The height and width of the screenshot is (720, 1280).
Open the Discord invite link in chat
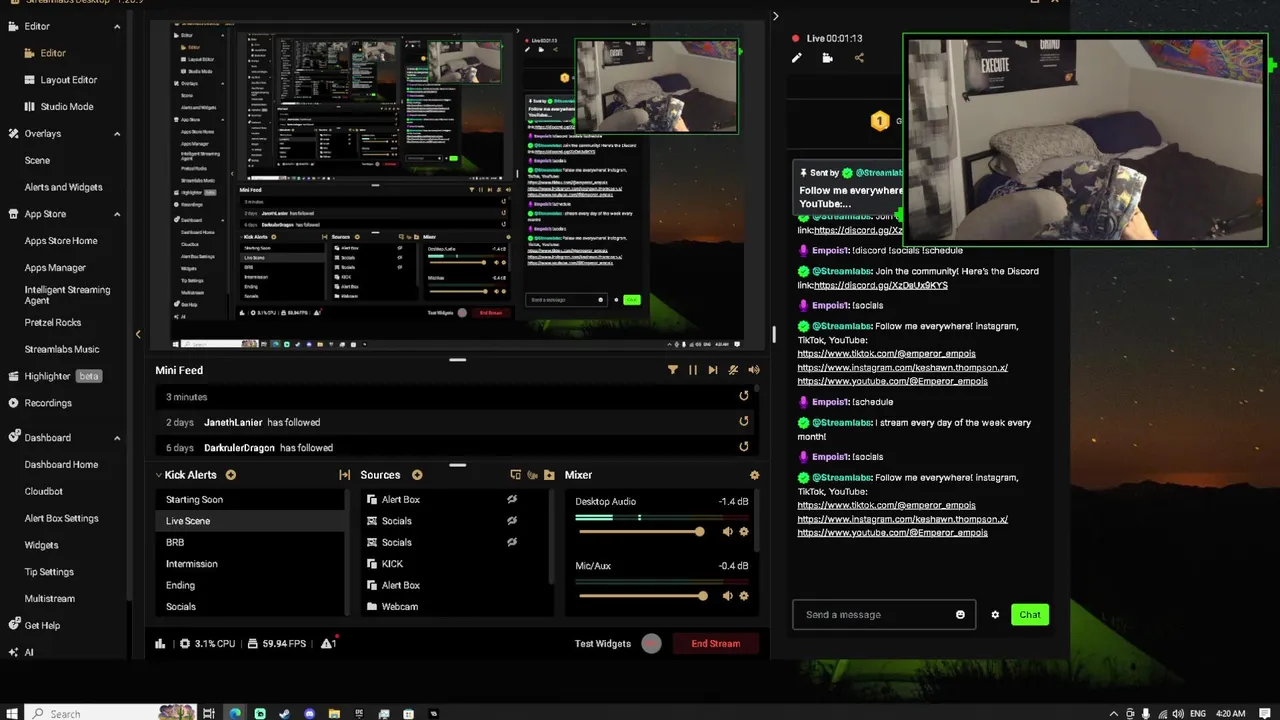pyautogui.click(x=881, y=285)
